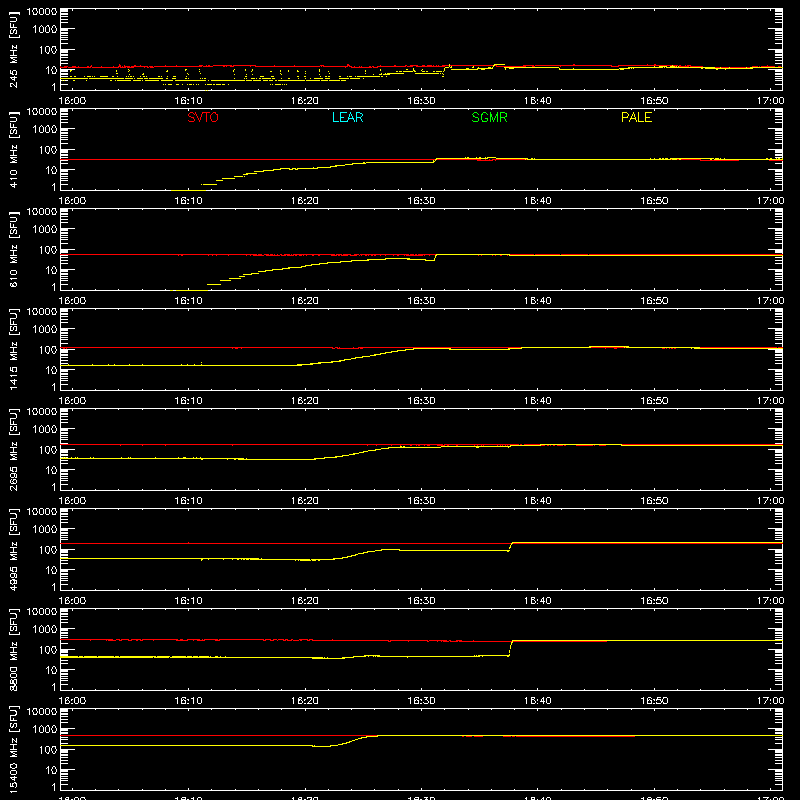Click 16:20 tick under the 8800 MHz panel
Image resolution: width=800 pixels, height=800 pixels.
[x=305, y=701]
